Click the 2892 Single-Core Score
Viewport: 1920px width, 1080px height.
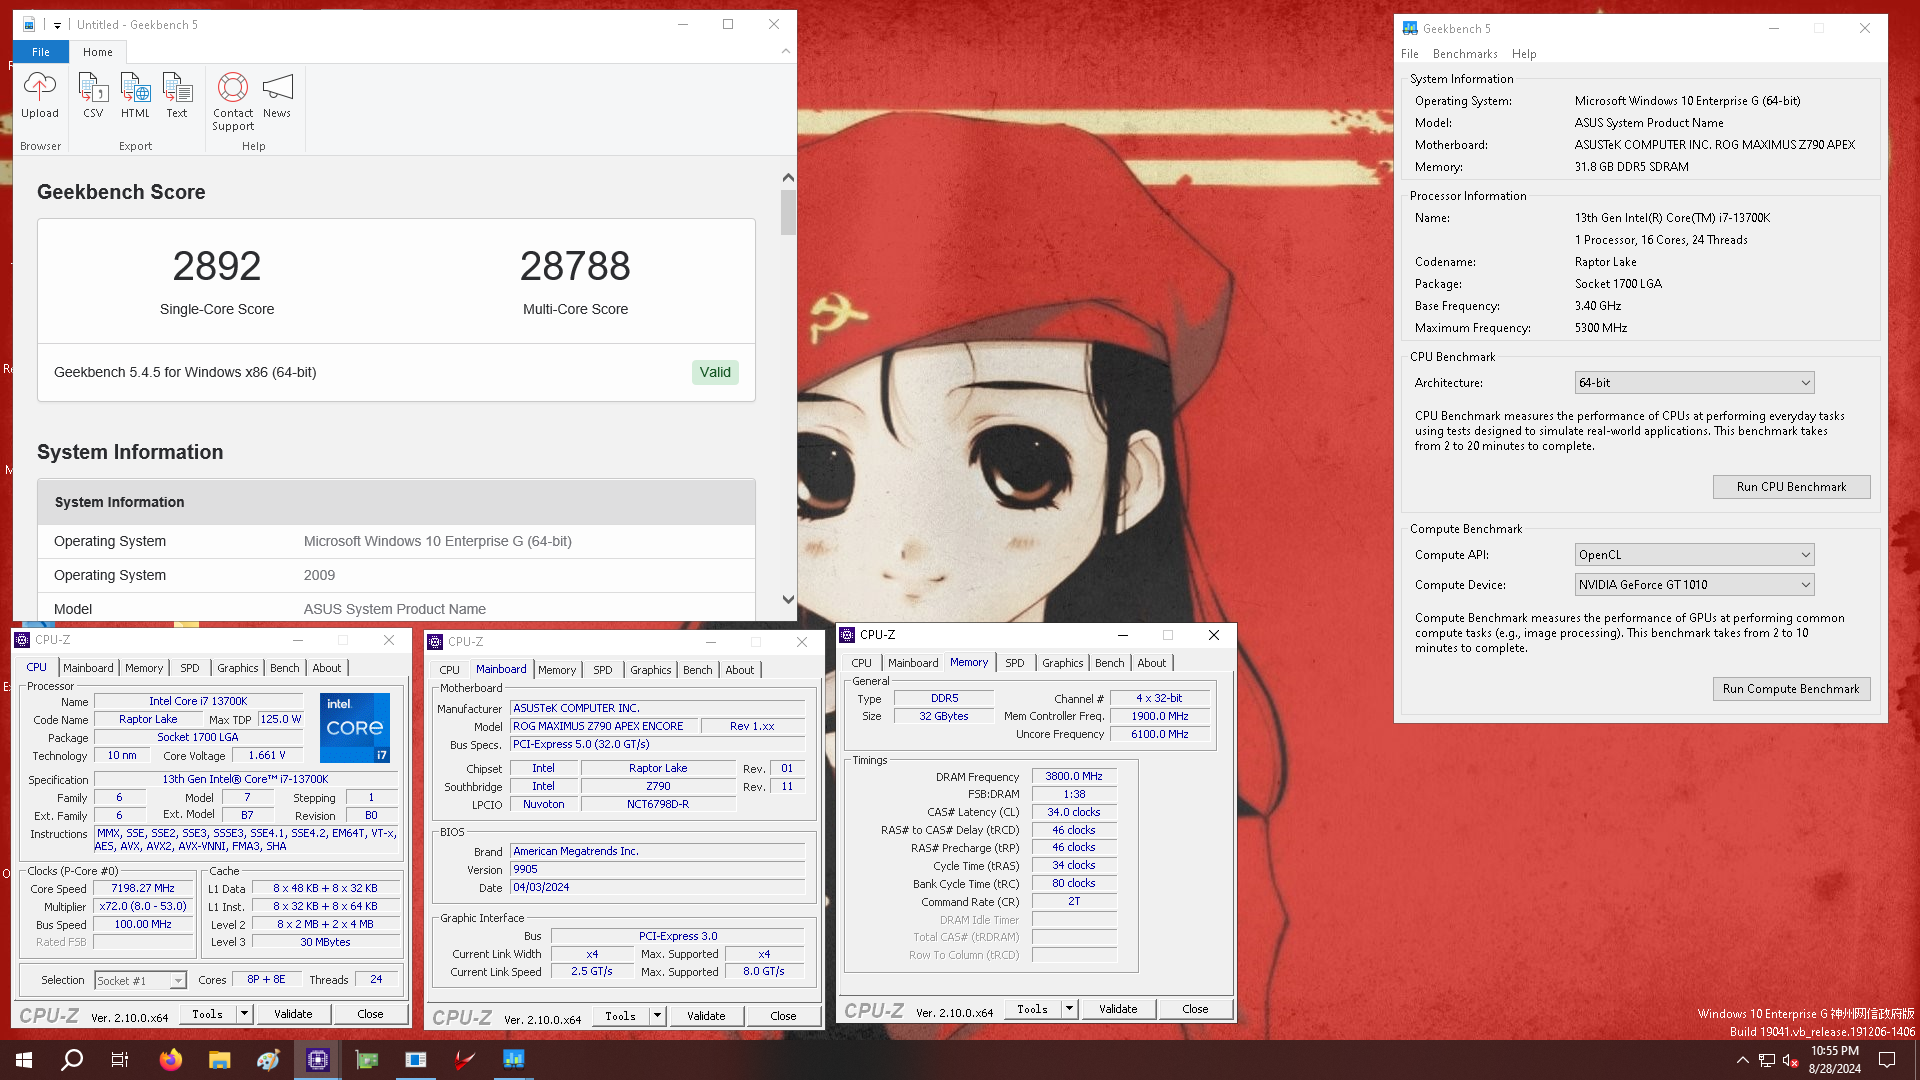point(217,266)
